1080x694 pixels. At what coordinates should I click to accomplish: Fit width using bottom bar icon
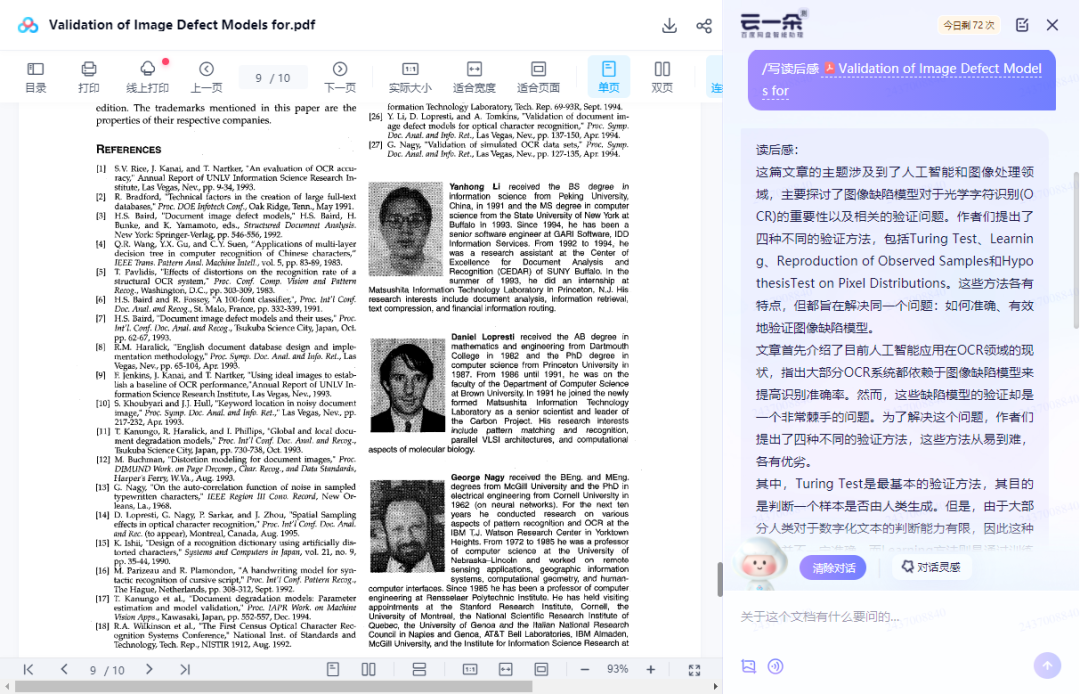(506, 669)
